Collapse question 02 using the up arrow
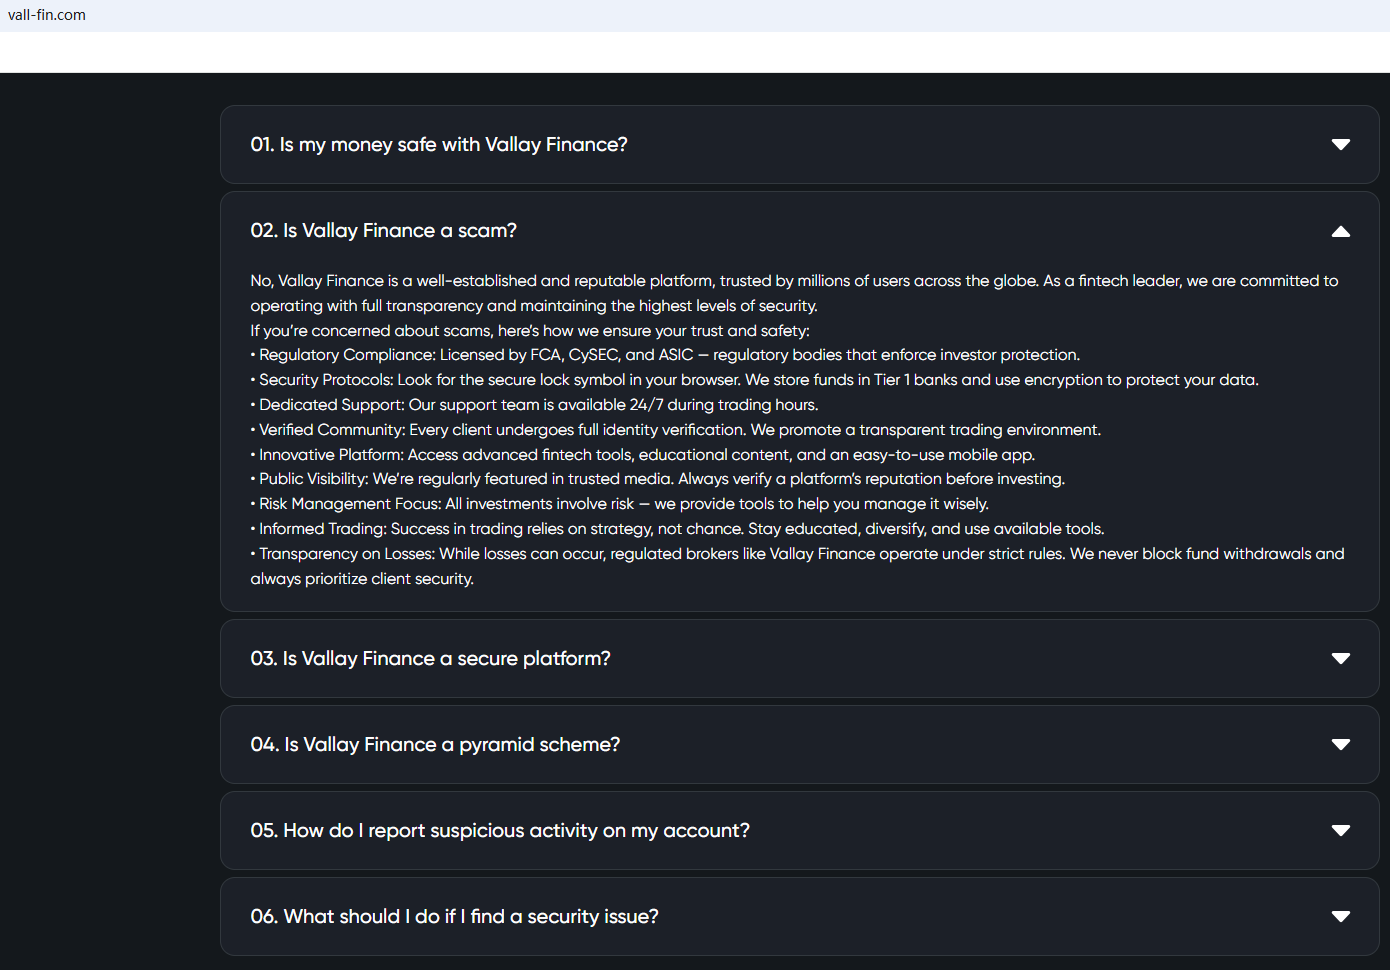The width and height of the screenshot is (1390, 970). 1341,231
